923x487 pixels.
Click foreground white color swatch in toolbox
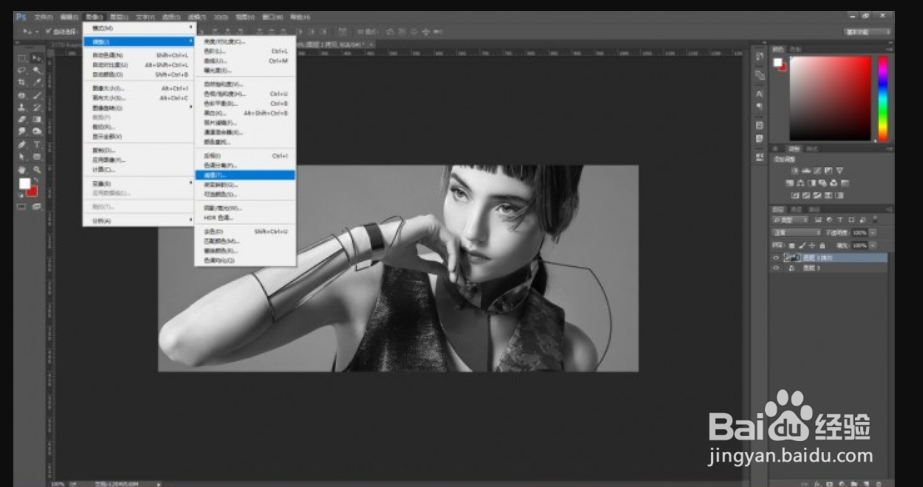24,184
